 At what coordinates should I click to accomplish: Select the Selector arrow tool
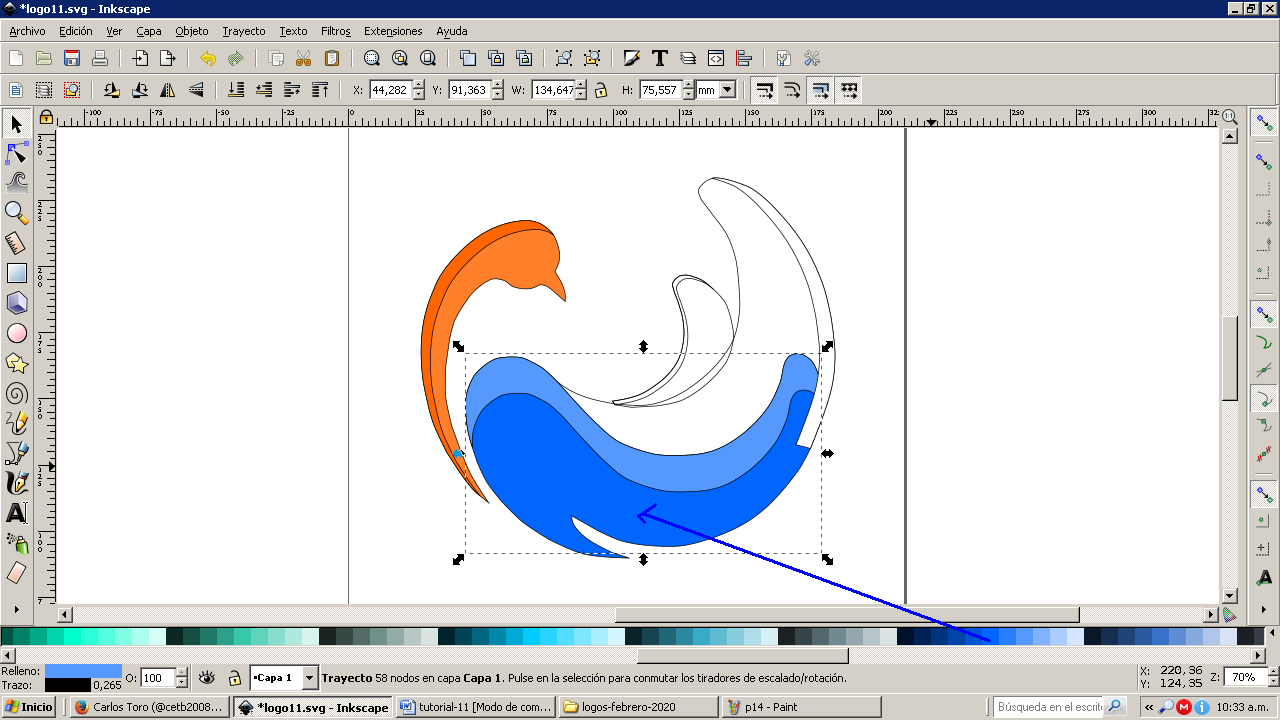tap(16, 124)
